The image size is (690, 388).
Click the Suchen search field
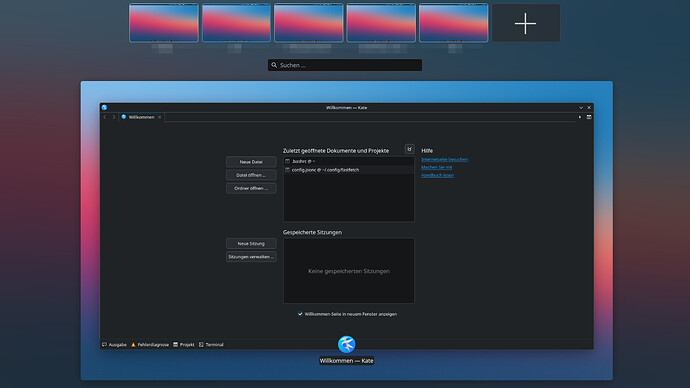345,65
